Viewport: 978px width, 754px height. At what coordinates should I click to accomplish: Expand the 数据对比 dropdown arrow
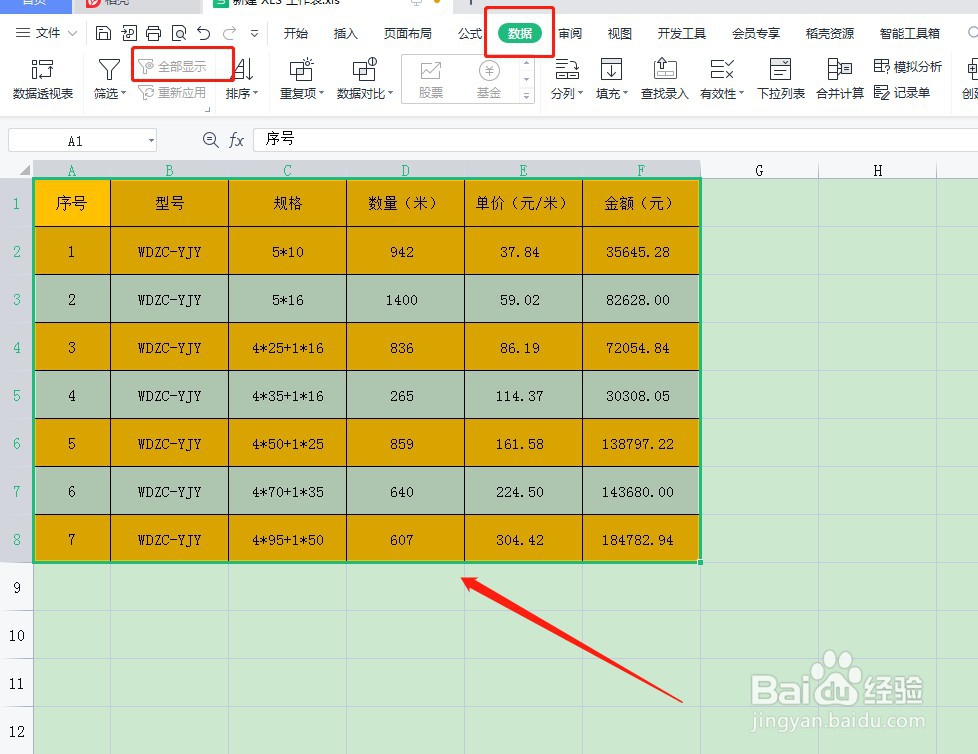(390, 94)
